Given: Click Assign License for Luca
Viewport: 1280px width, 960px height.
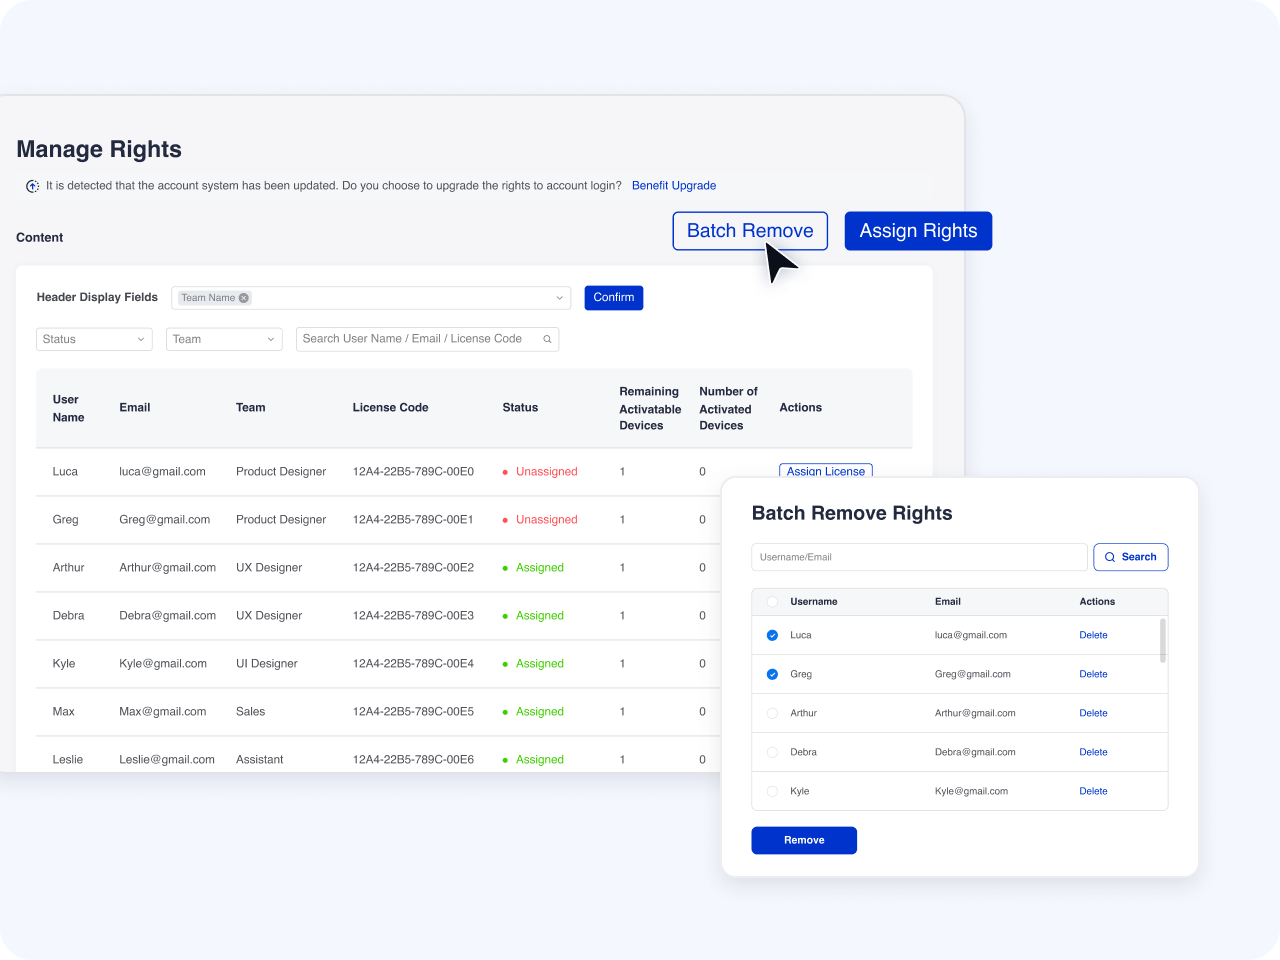Looking at the screenshot, I should coord(825,471).
